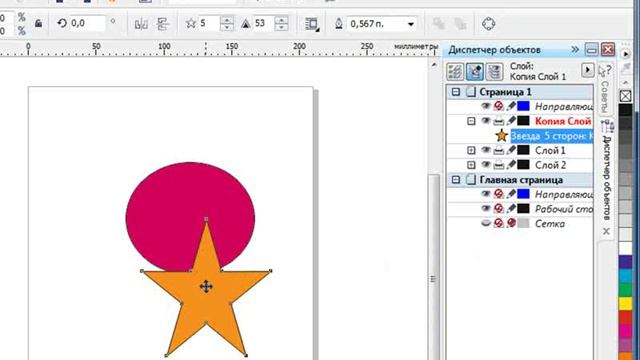Collapse the Копия Слой 1 layer

coord(471,121)
